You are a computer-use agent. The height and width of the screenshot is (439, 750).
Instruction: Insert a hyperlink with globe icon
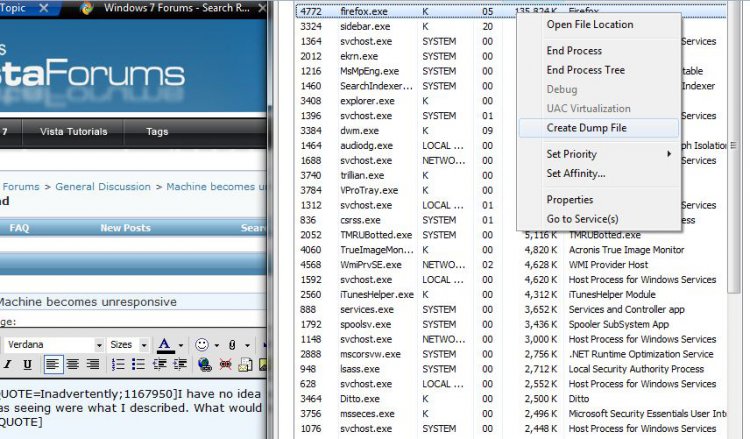tap(204, 364)
